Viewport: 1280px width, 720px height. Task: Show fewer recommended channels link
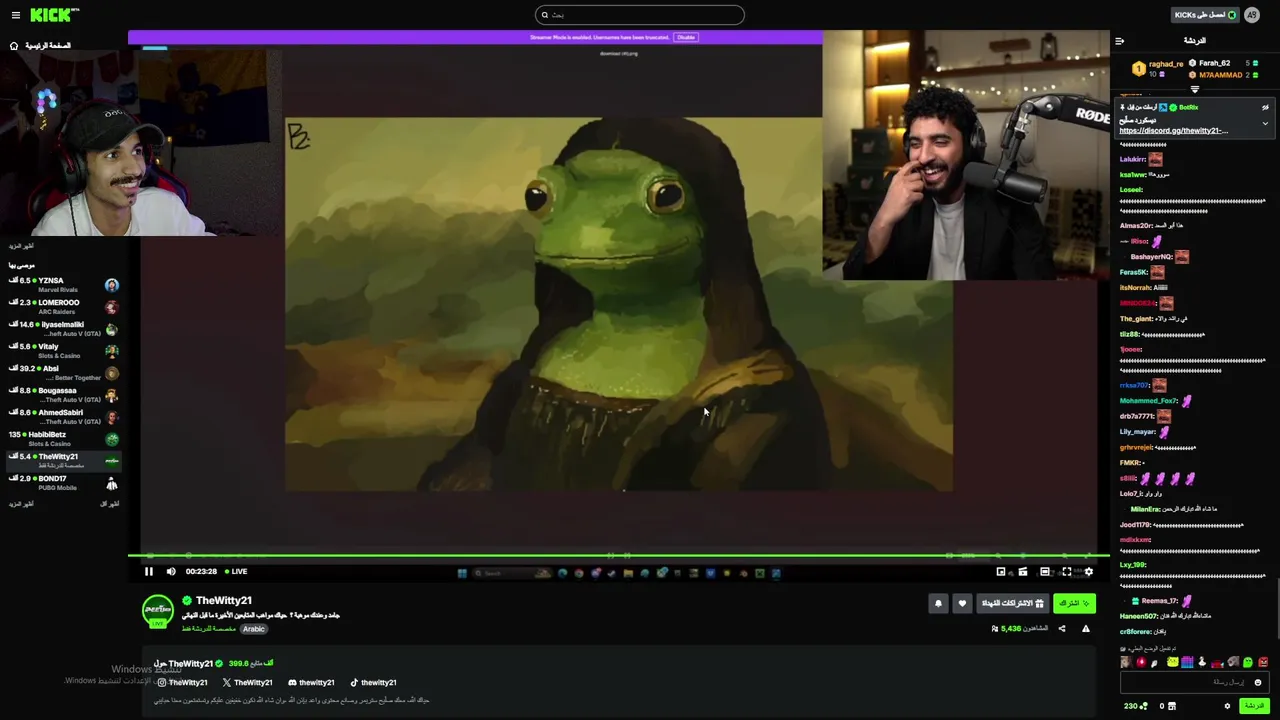[x=110, y=504]
